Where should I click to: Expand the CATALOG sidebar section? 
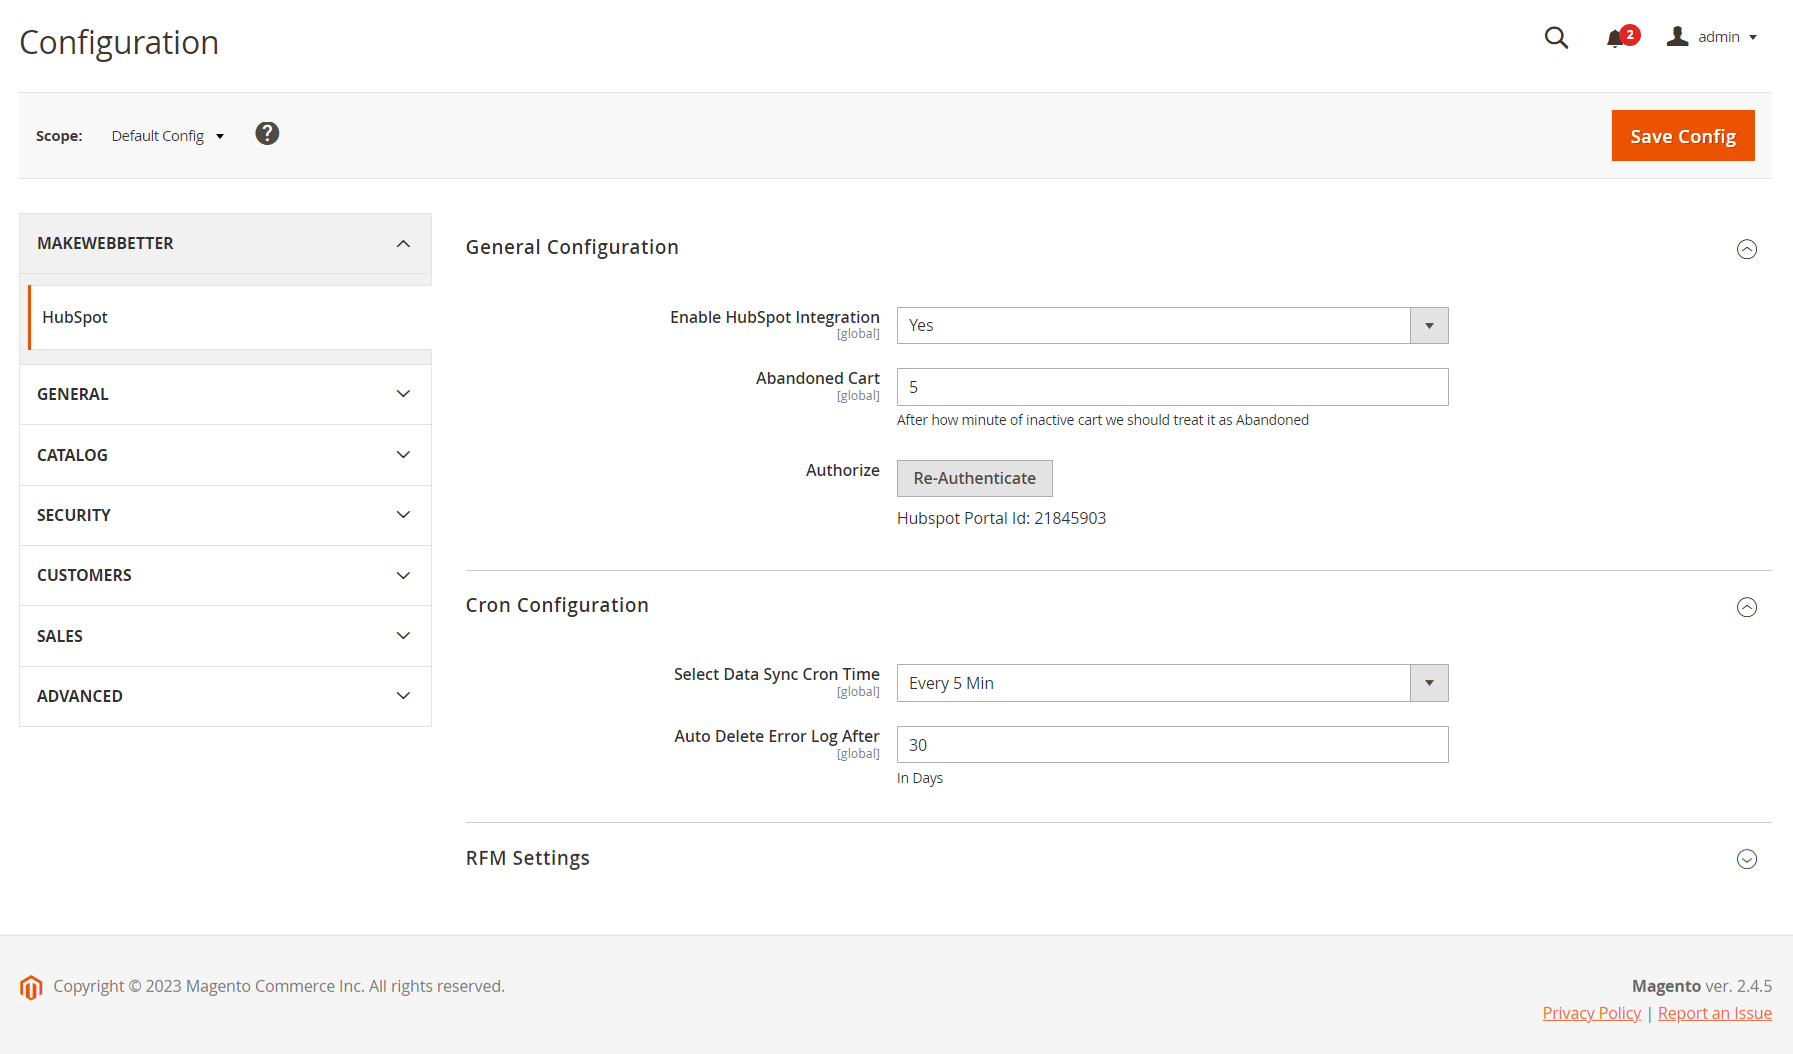[x=225, y=455]
